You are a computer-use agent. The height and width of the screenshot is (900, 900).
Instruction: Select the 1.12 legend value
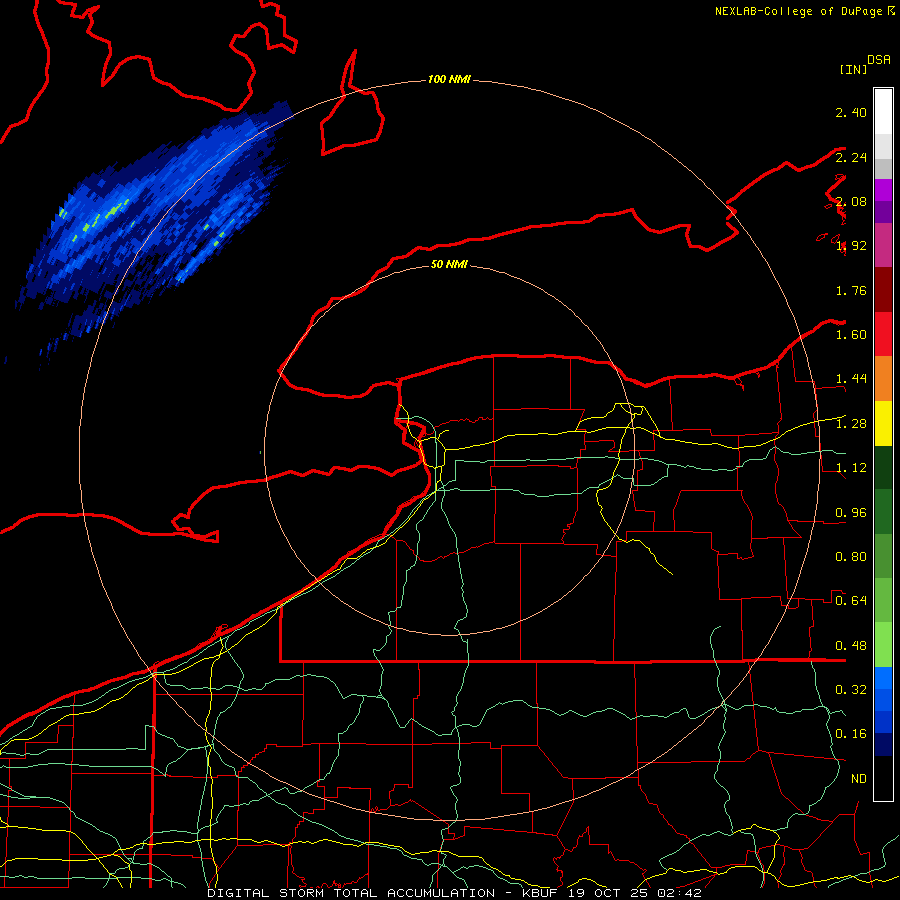coord(851,468)
